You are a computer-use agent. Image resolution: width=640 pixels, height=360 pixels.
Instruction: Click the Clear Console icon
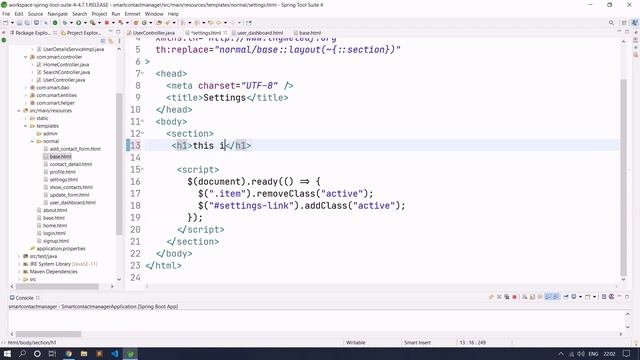pos(524,297)
